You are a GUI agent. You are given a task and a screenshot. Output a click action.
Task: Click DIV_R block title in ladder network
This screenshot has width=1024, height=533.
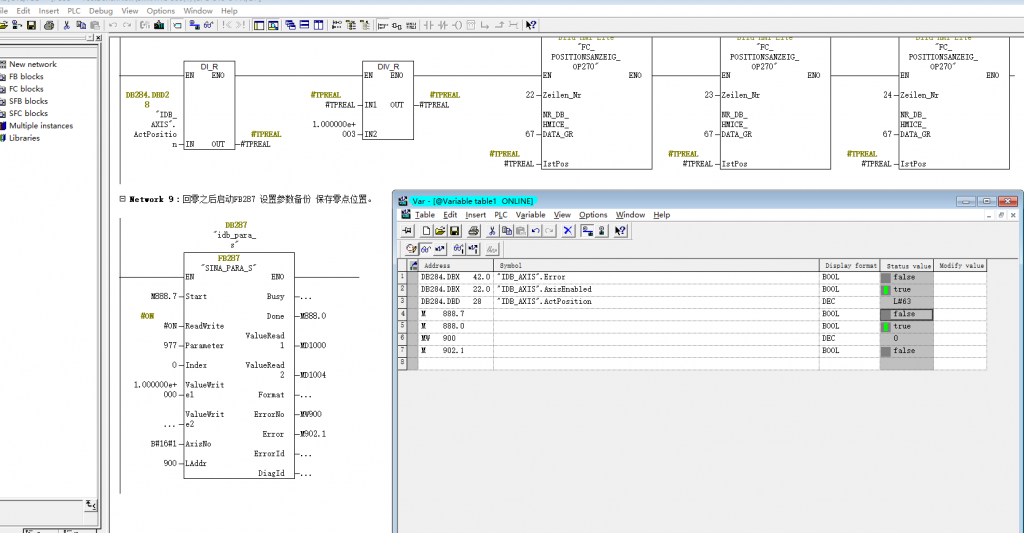pyautogui.click(x=387, y=67)
